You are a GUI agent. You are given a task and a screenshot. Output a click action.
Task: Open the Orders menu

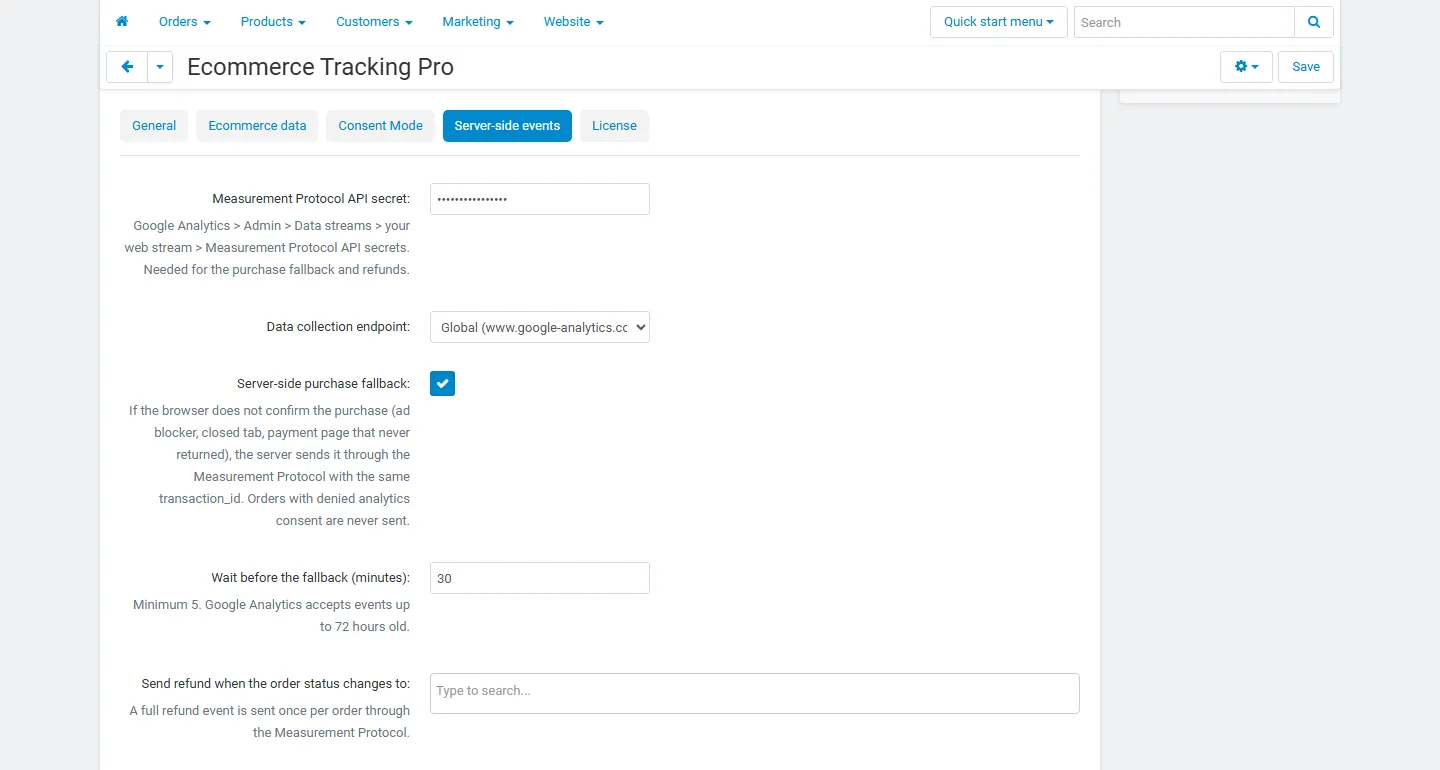click(x=185, y=22)
